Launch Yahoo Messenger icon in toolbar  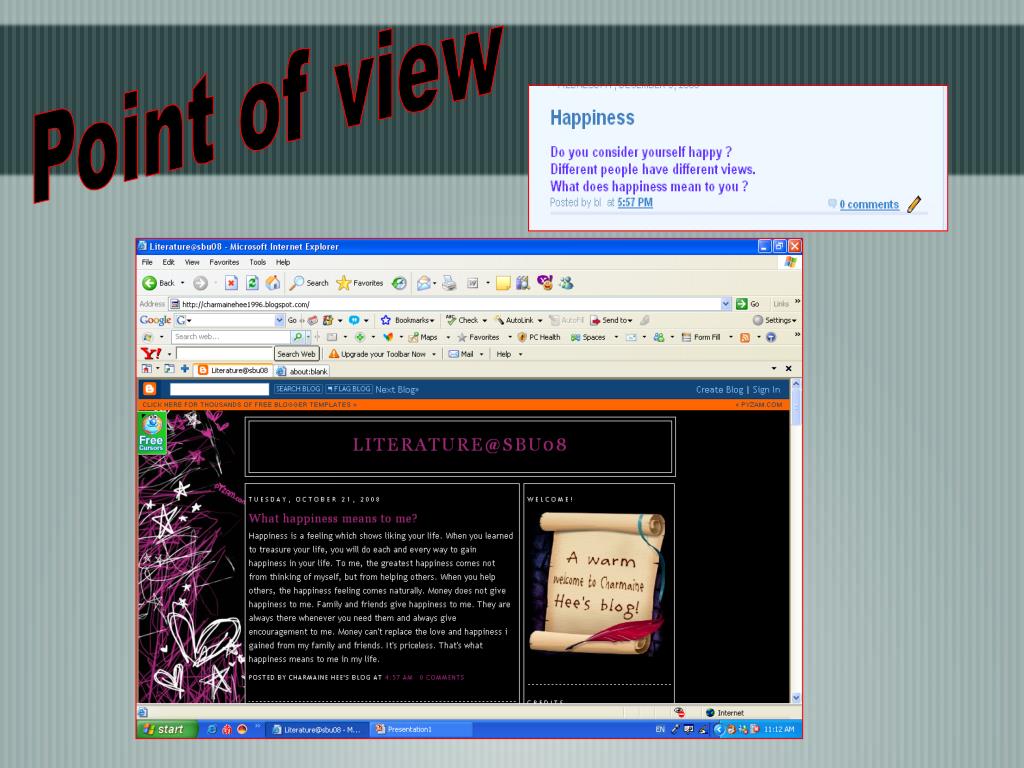(545, 282)
